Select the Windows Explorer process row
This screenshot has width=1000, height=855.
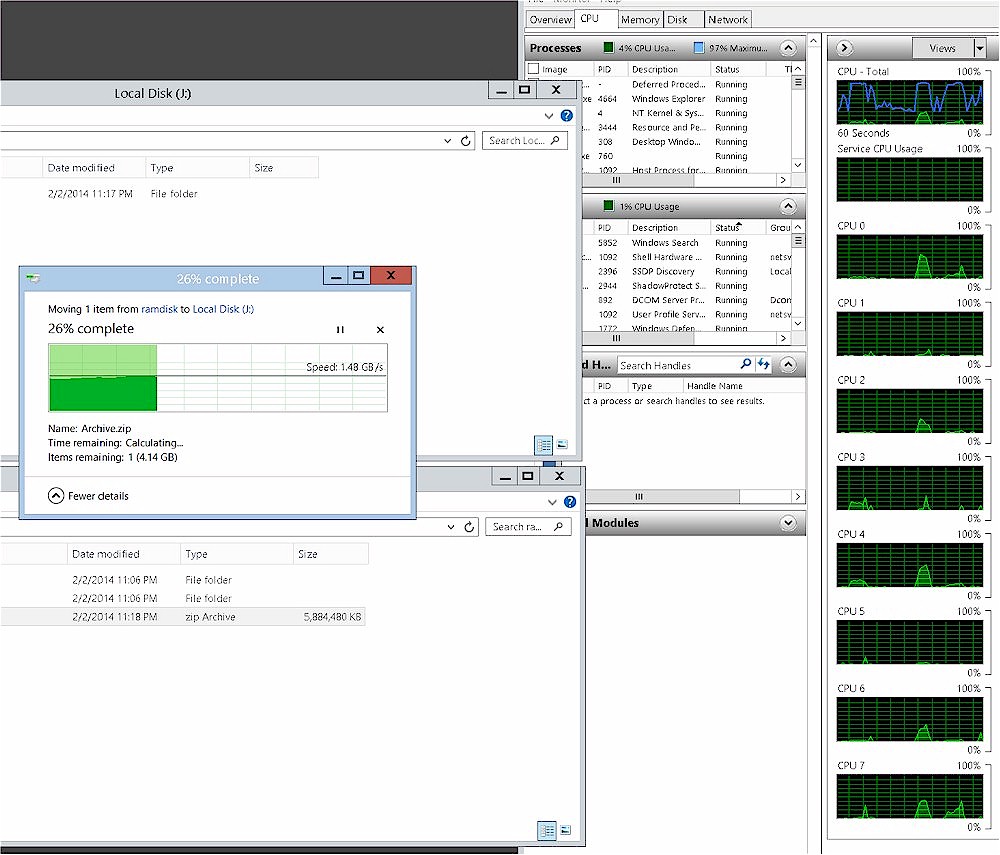(x=686, y=99)
